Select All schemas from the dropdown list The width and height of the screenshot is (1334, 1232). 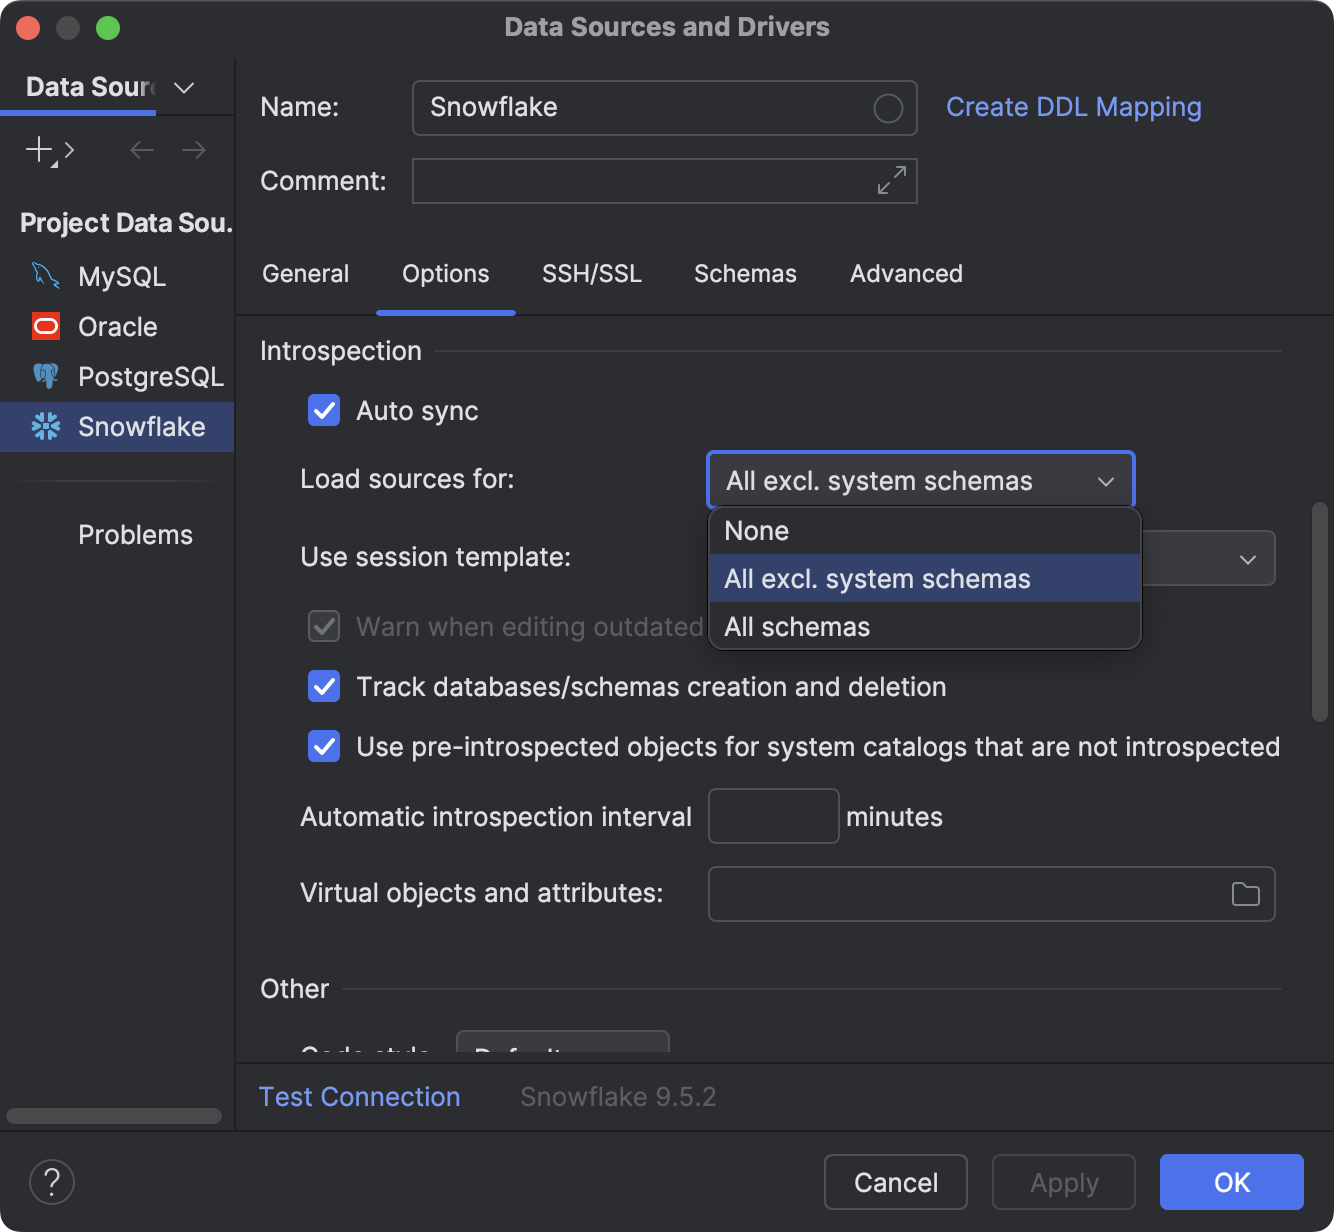pyautogui.click(x=797, y=626)
